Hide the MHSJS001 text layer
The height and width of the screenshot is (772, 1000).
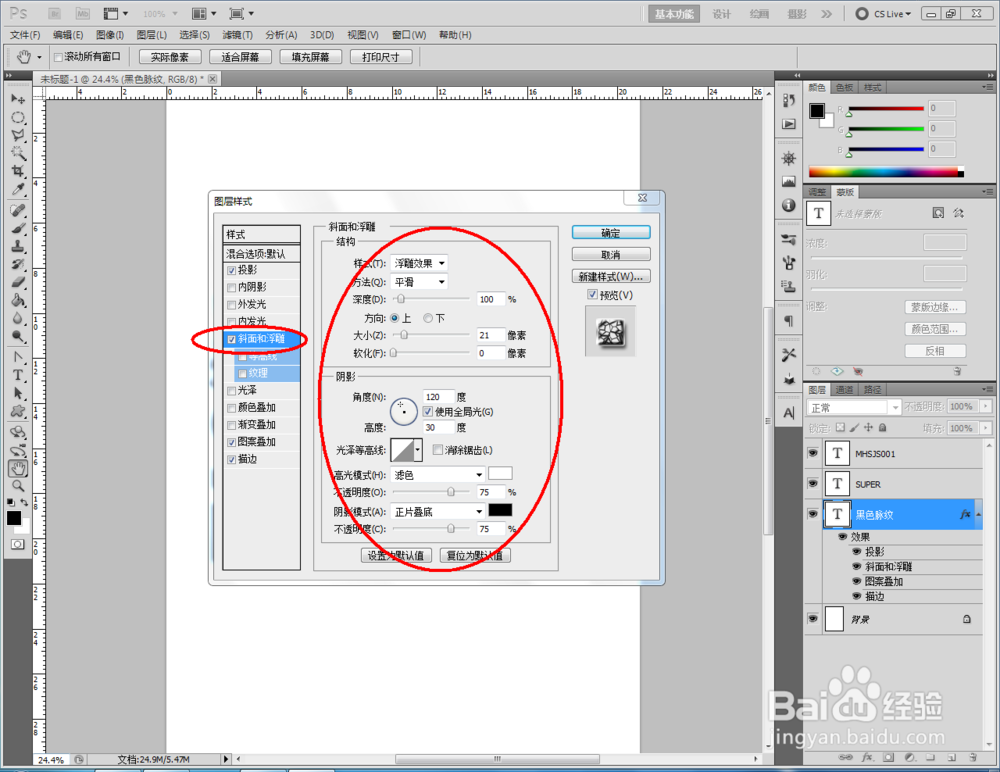coord(812,453)
